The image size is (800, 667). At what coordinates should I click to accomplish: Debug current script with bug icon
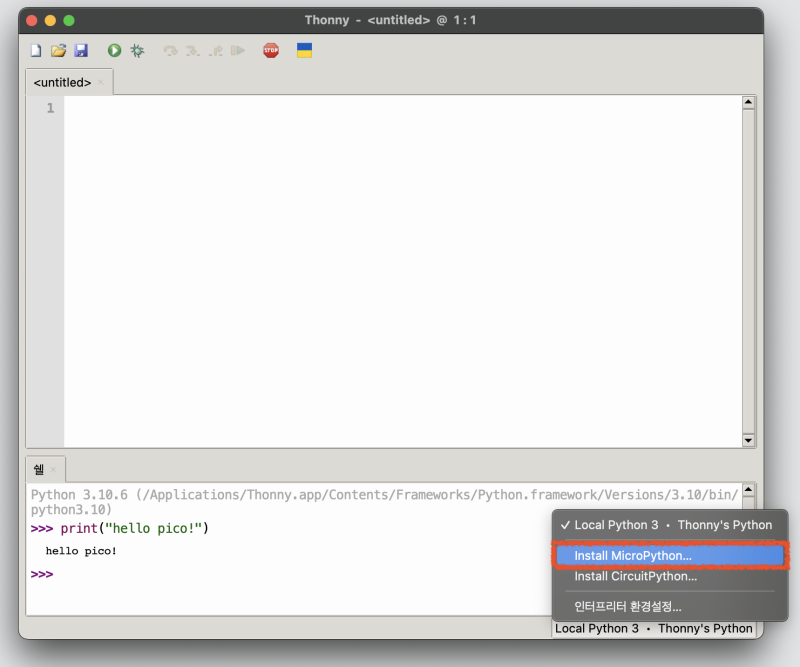coord(137,51)
